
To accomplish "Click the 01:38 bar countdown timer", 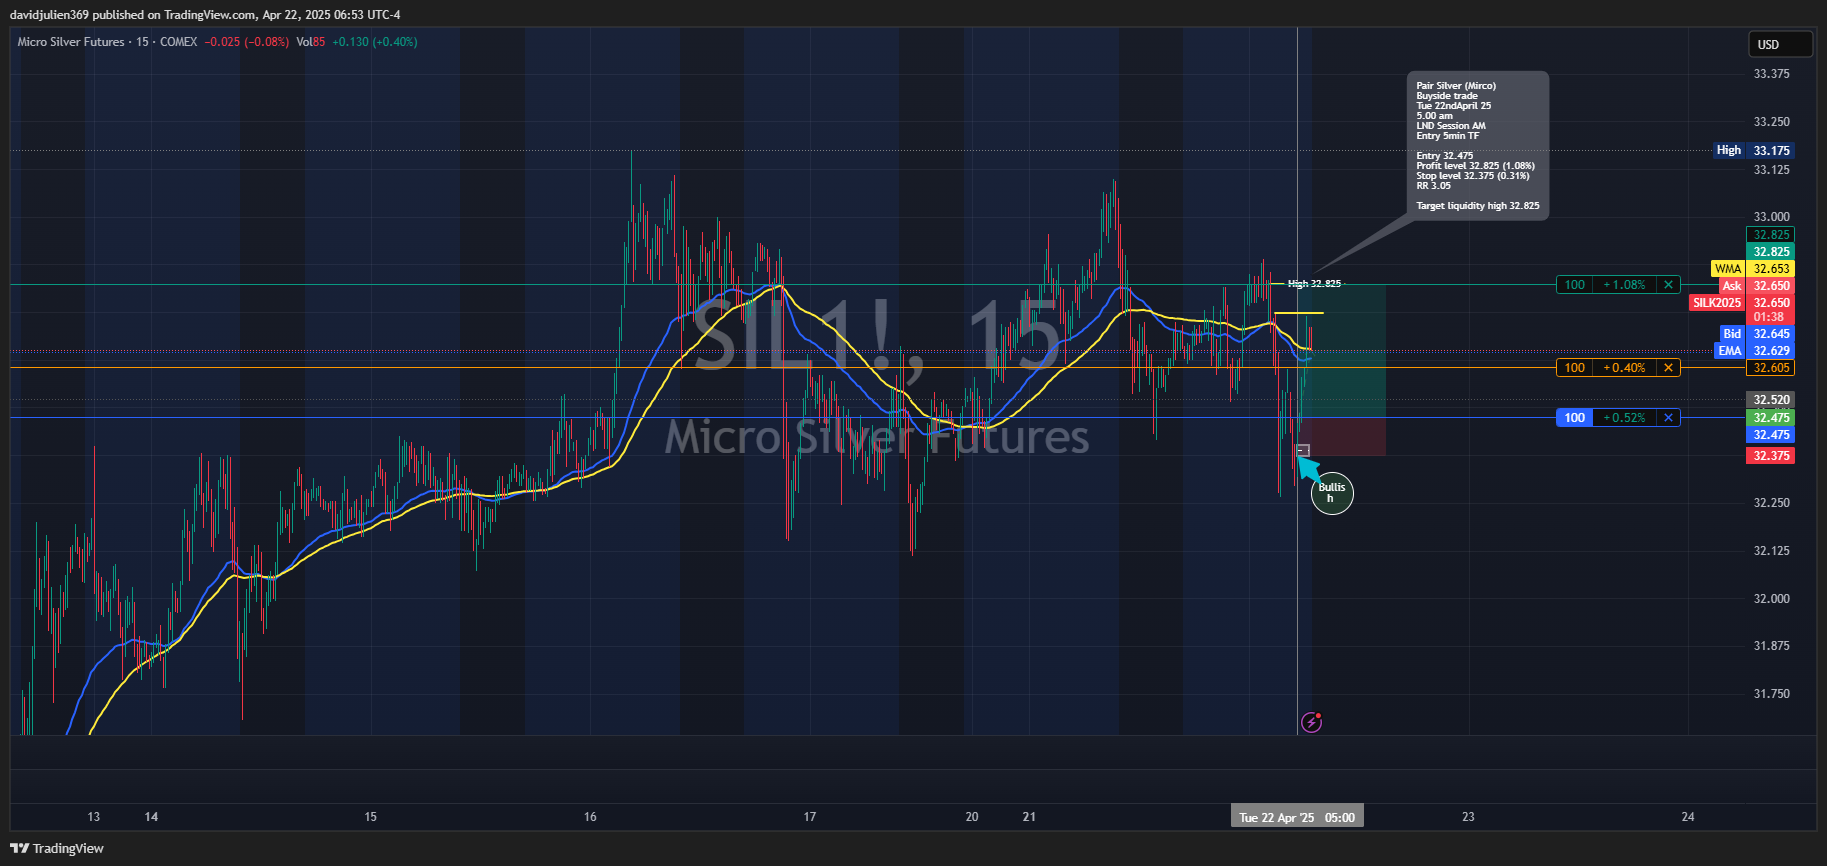I will click(1769, 317).
